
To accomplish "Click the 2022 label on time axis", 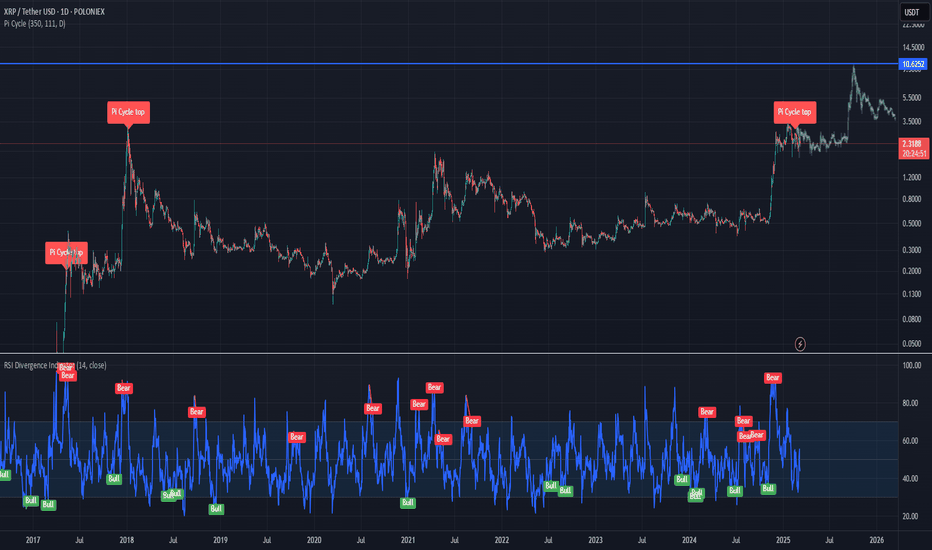I will [502, 540].
